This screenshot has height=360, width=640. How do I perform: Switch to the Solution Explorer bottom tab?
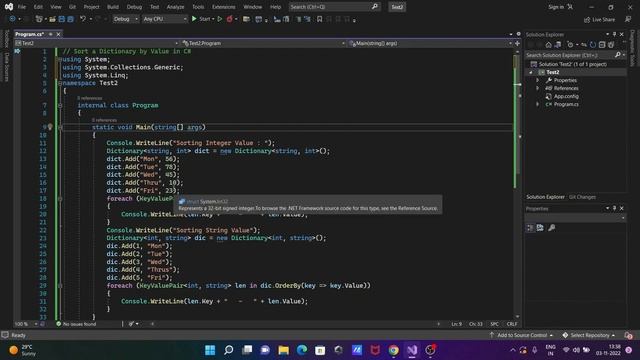tap(545, 197)
